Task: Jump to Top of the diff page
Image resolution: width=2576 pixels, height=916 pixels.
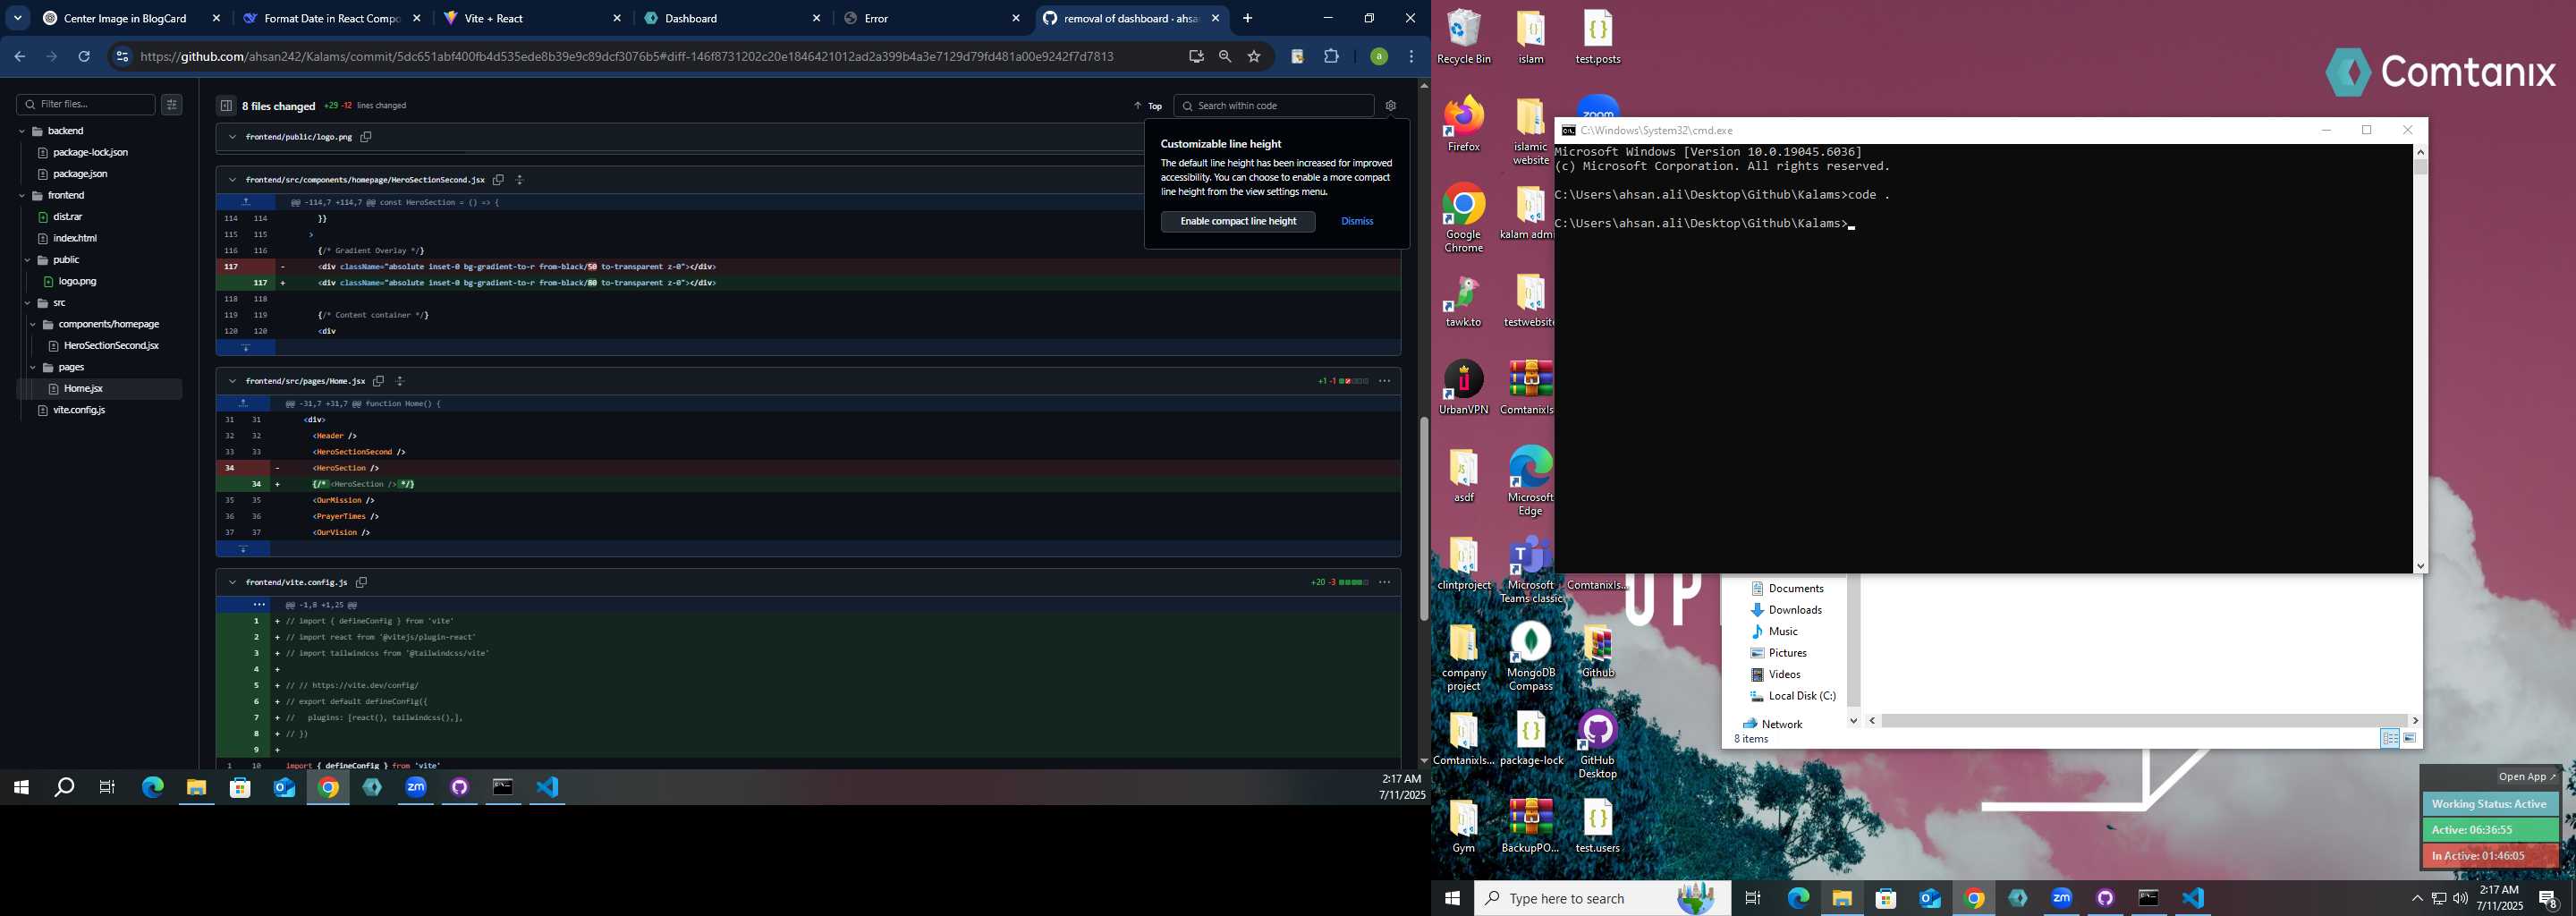Action: (x=1148, y=106)
